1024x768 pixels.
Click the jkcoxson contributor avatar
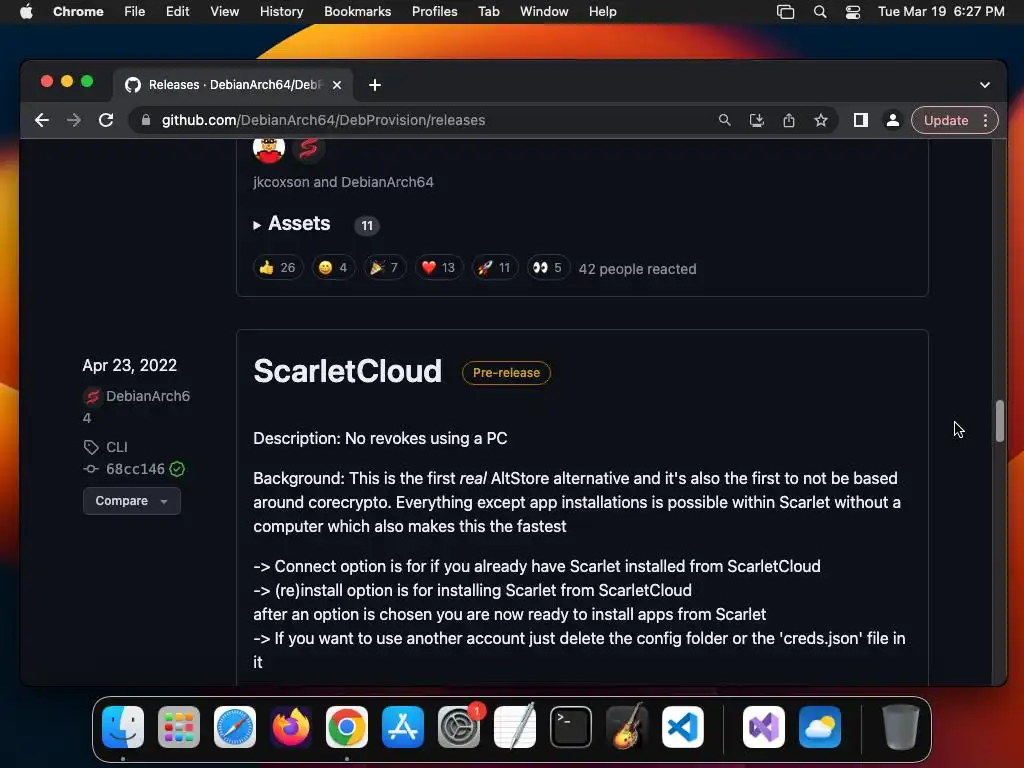point(269,149)
